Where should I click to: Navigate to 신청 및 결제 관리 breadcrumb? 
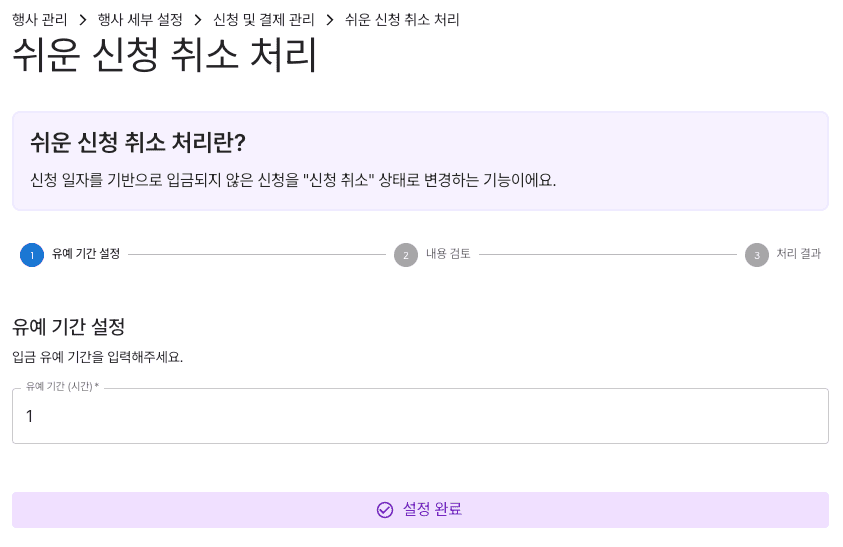[264, 19]
